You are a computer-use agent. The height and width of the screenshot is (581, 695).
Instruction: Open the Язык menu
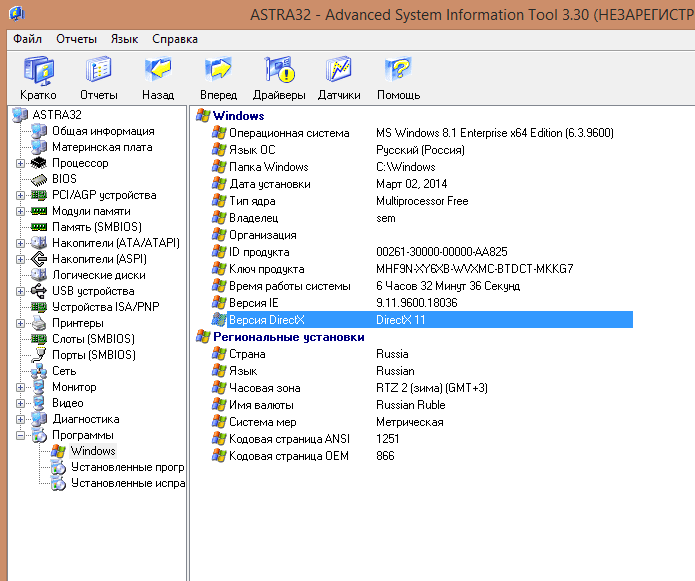point(124,39)
